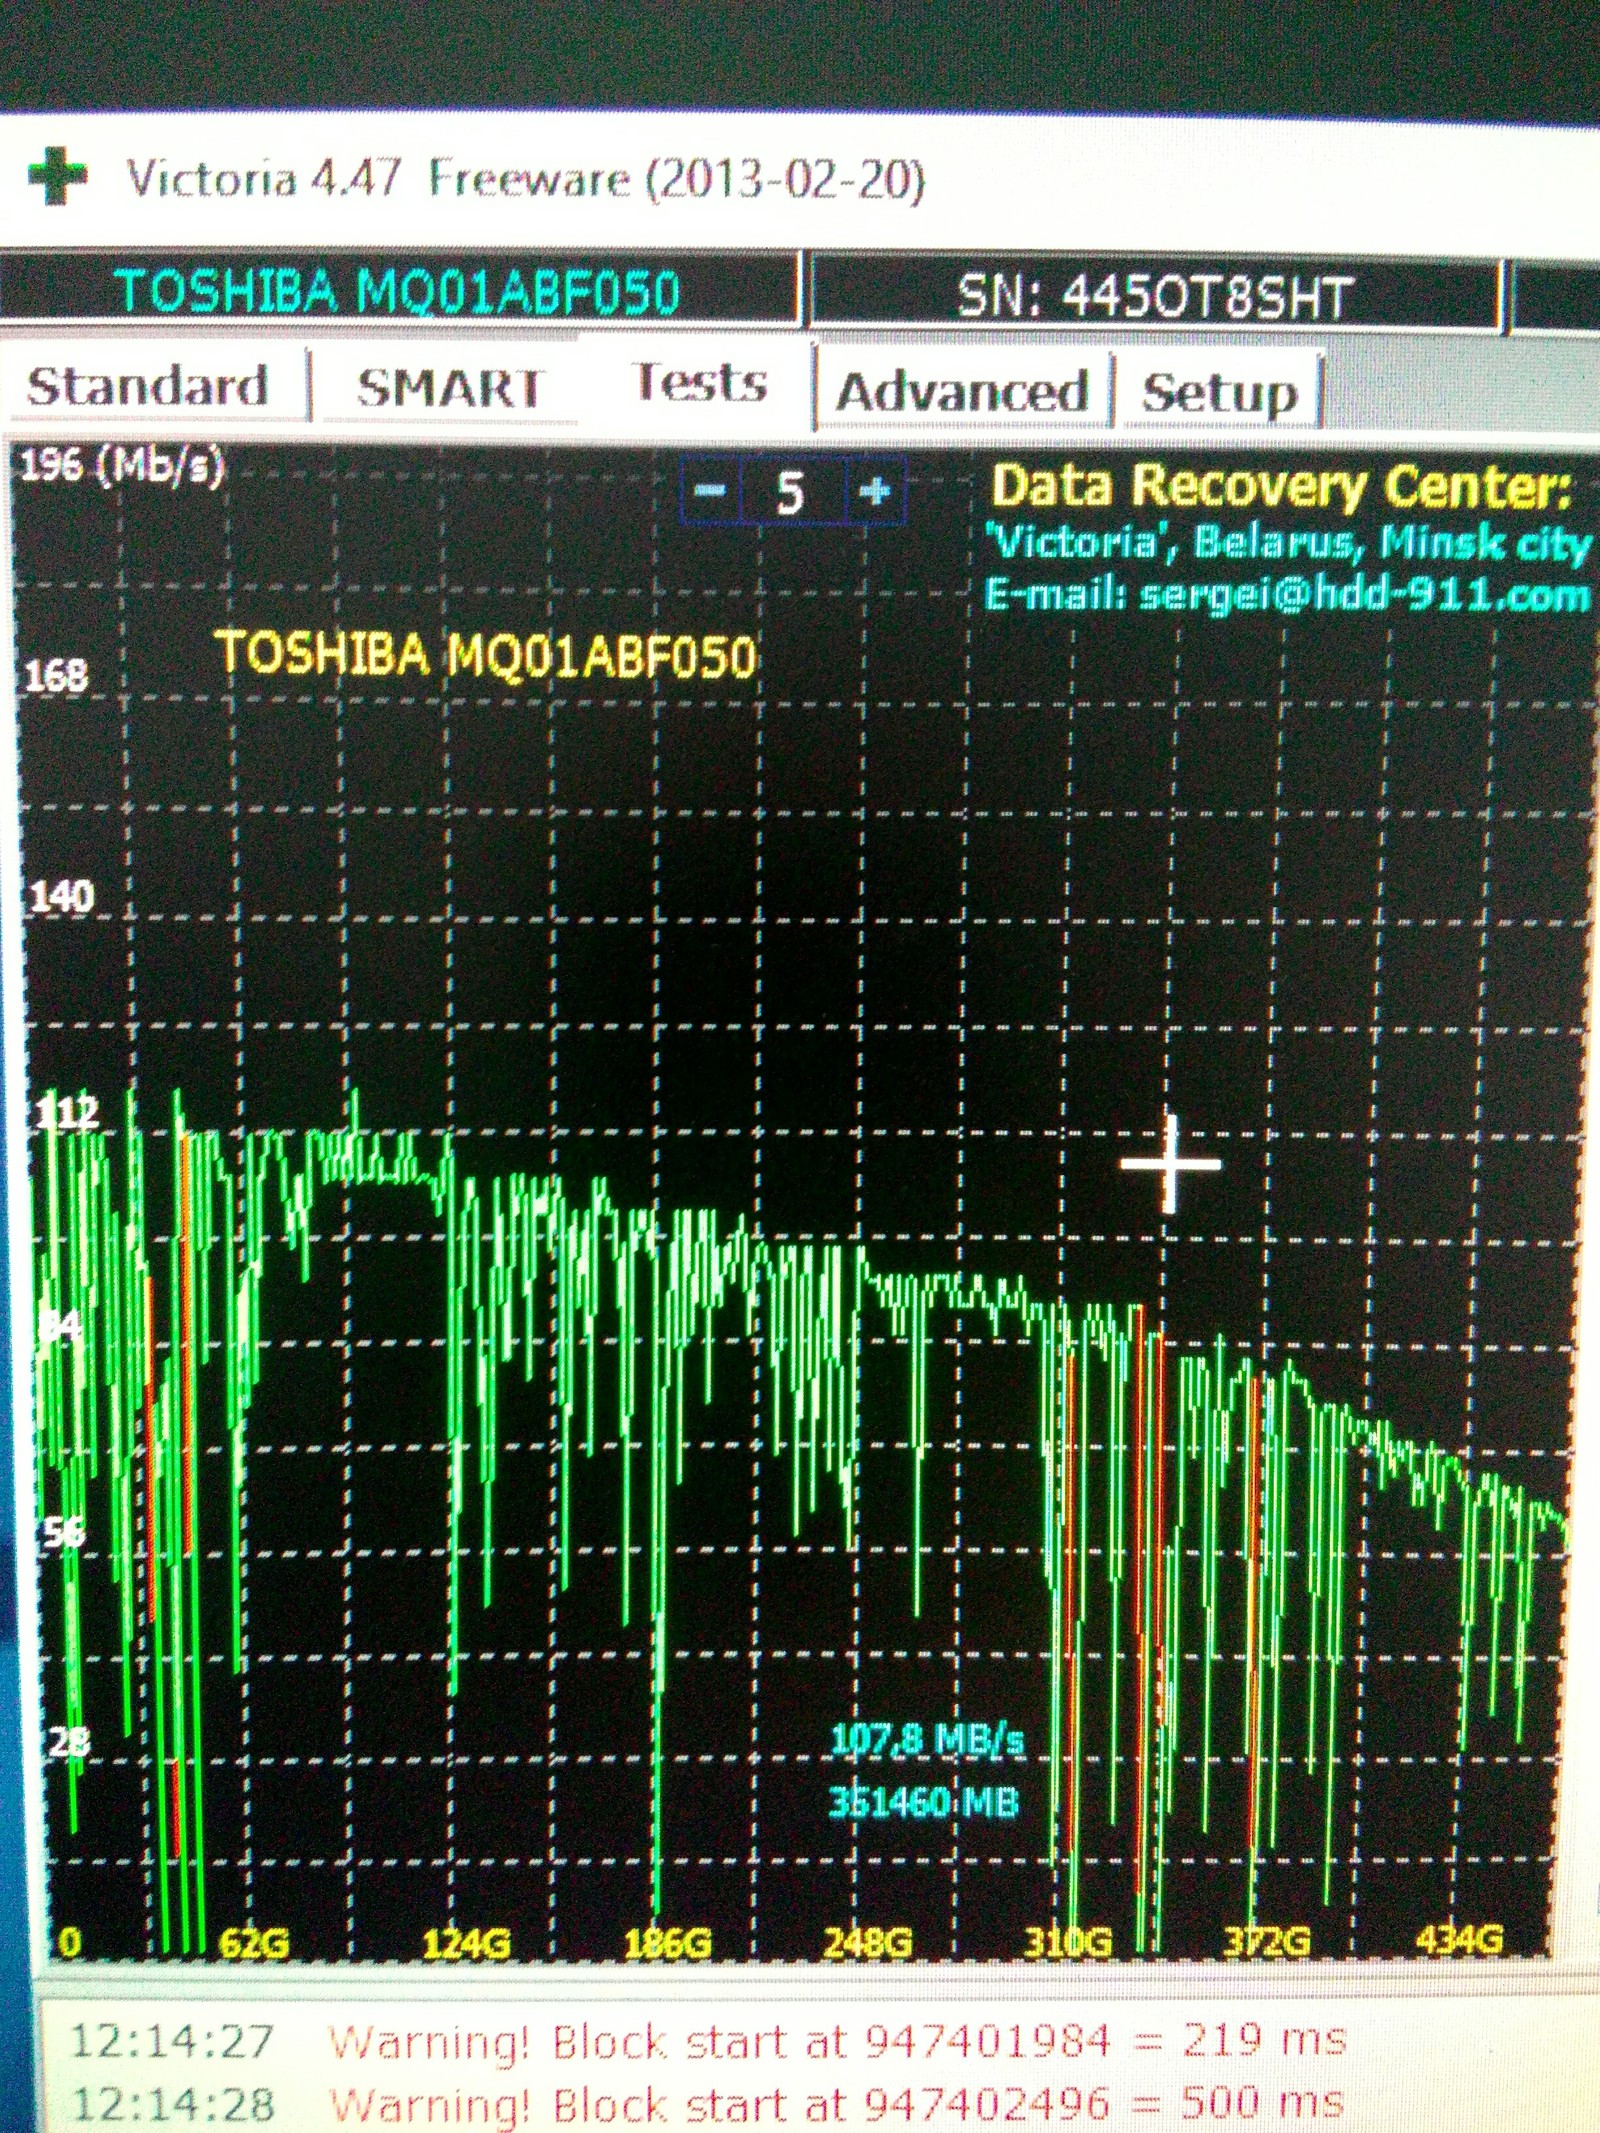Viewport: 1600px width, 2133px height.
Task: Click the white crosshair cursor marker on graph
Action: pyautogui.click(x=1170, y=1163)
